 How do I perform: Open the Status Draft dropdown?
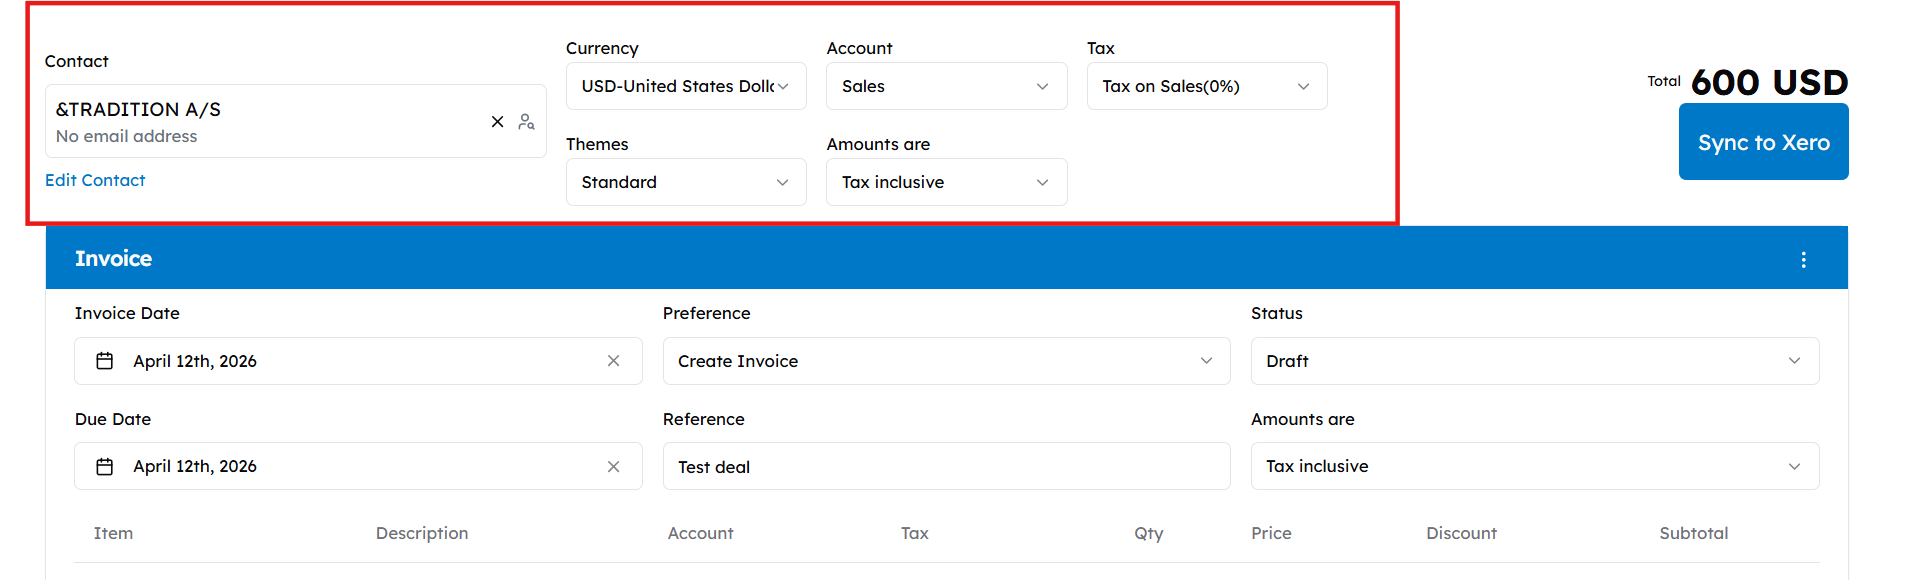click(1535, 361)
